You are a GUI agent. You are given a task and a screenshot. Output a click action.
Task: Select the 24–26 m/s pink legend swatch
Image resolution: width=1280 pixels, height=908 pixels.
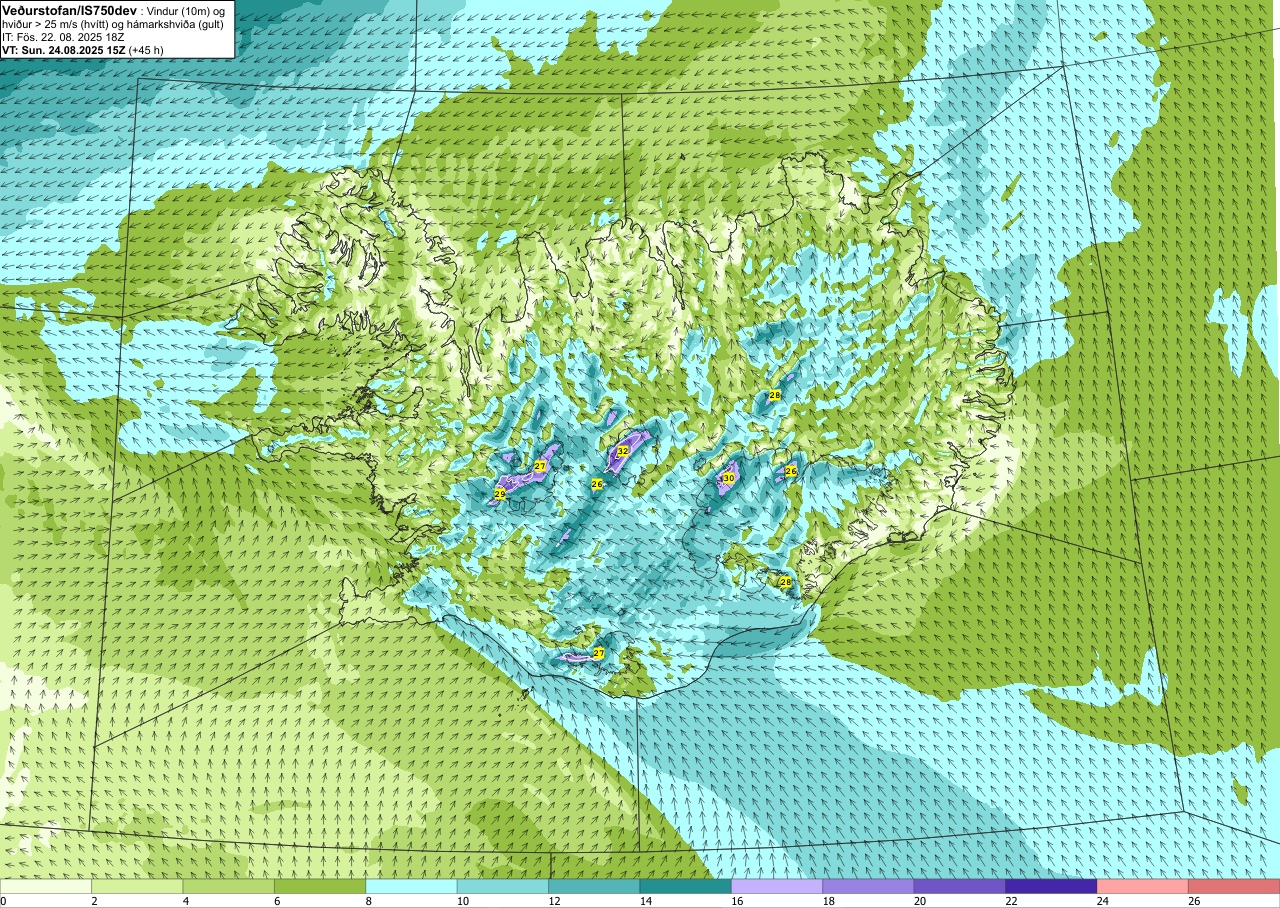[x=1143, y=886]
